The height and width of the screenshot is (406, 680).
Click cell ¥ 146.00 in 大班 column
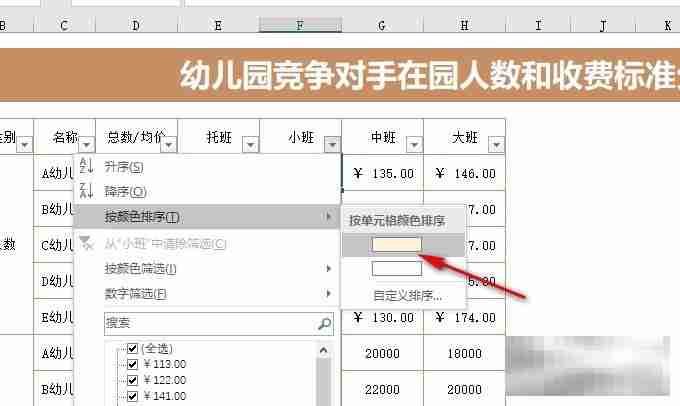[464, 174]
